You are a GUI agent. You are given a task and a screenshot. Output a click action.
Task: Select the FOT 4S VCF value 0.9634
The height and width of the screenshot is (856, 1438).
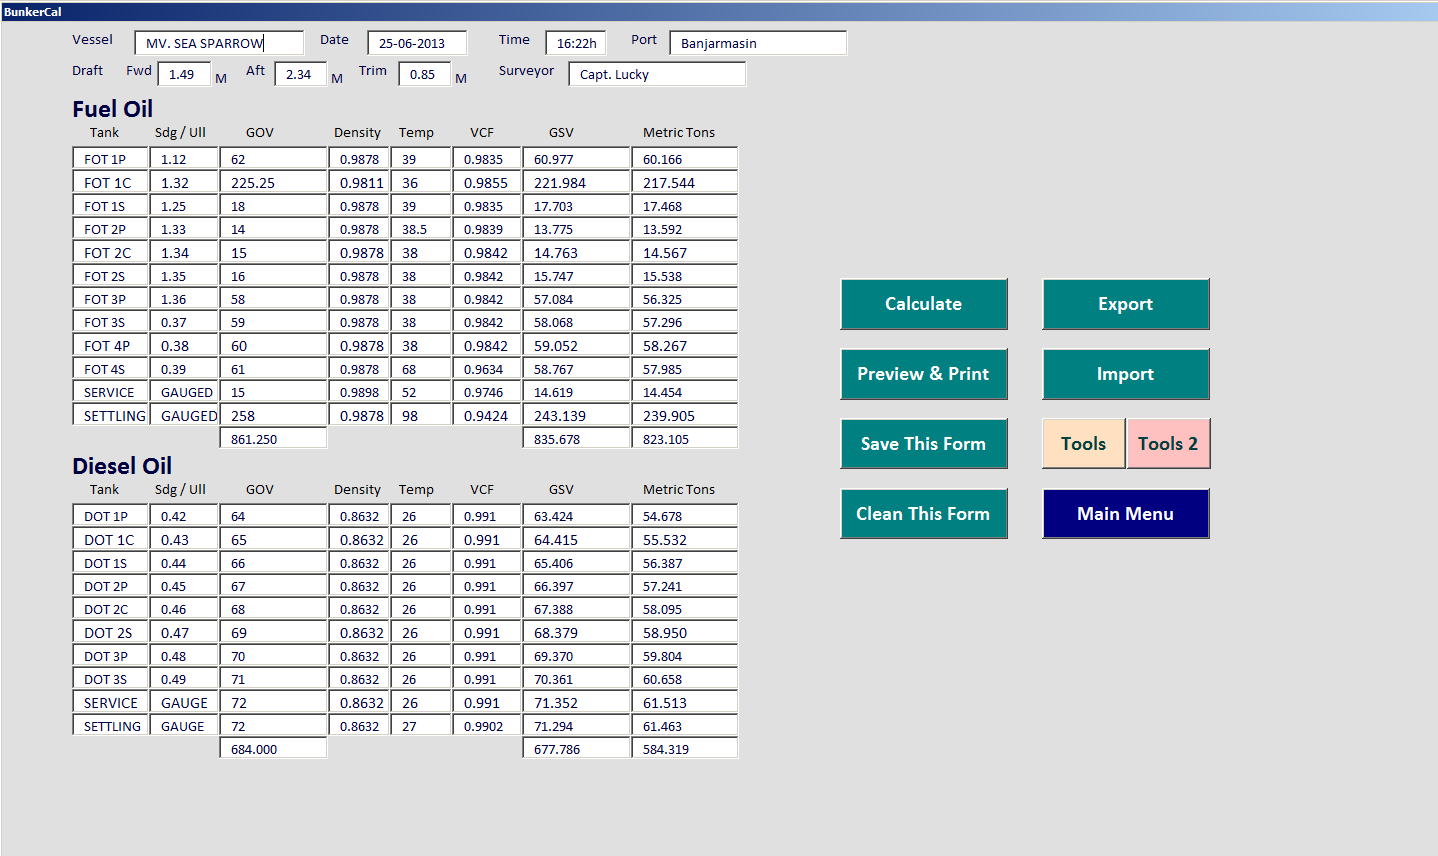pos(487,369)
